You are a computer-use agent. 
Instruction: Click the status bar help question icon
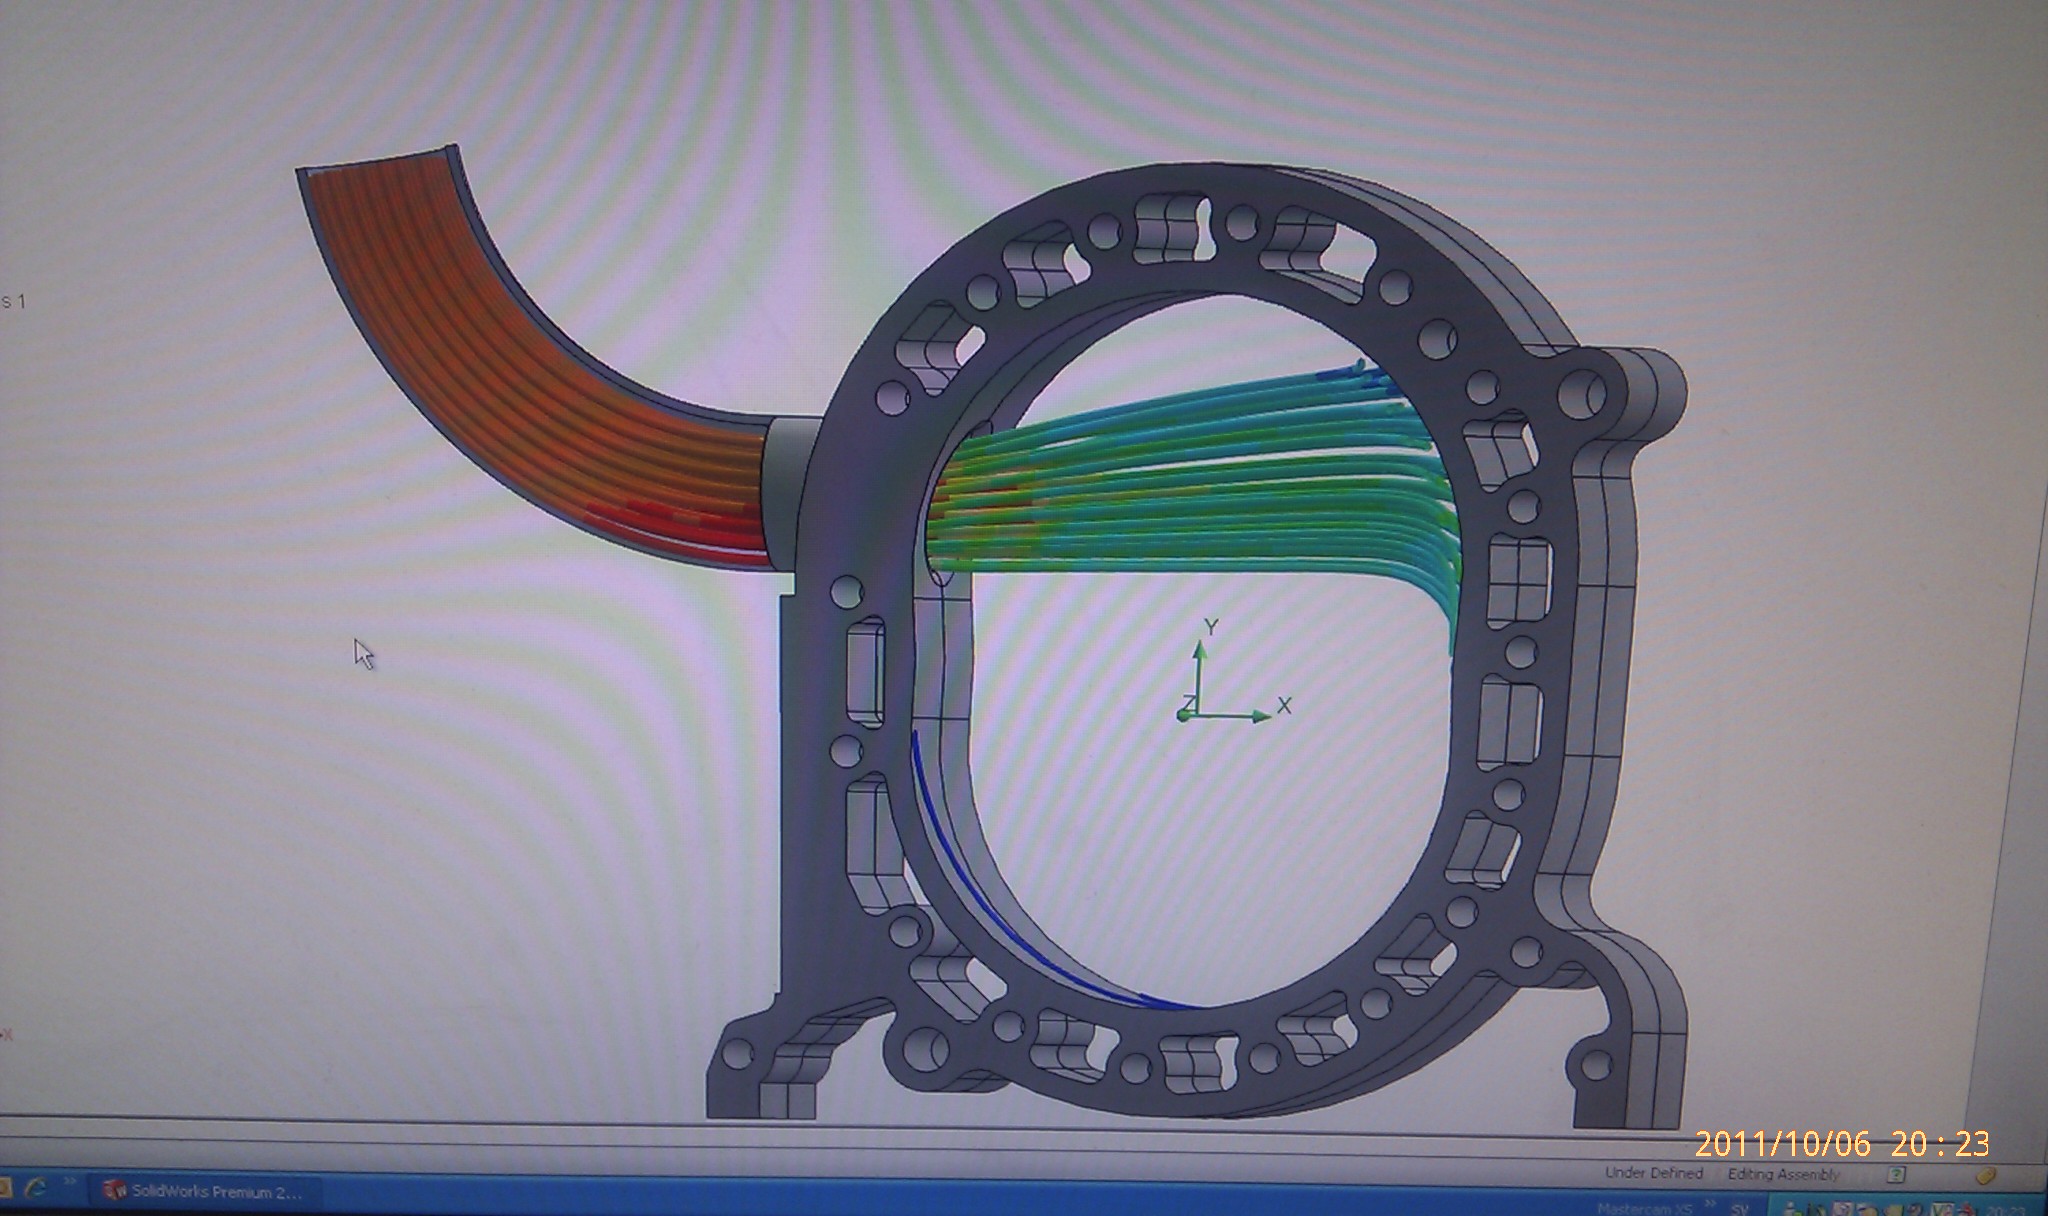point(1896,1174)
